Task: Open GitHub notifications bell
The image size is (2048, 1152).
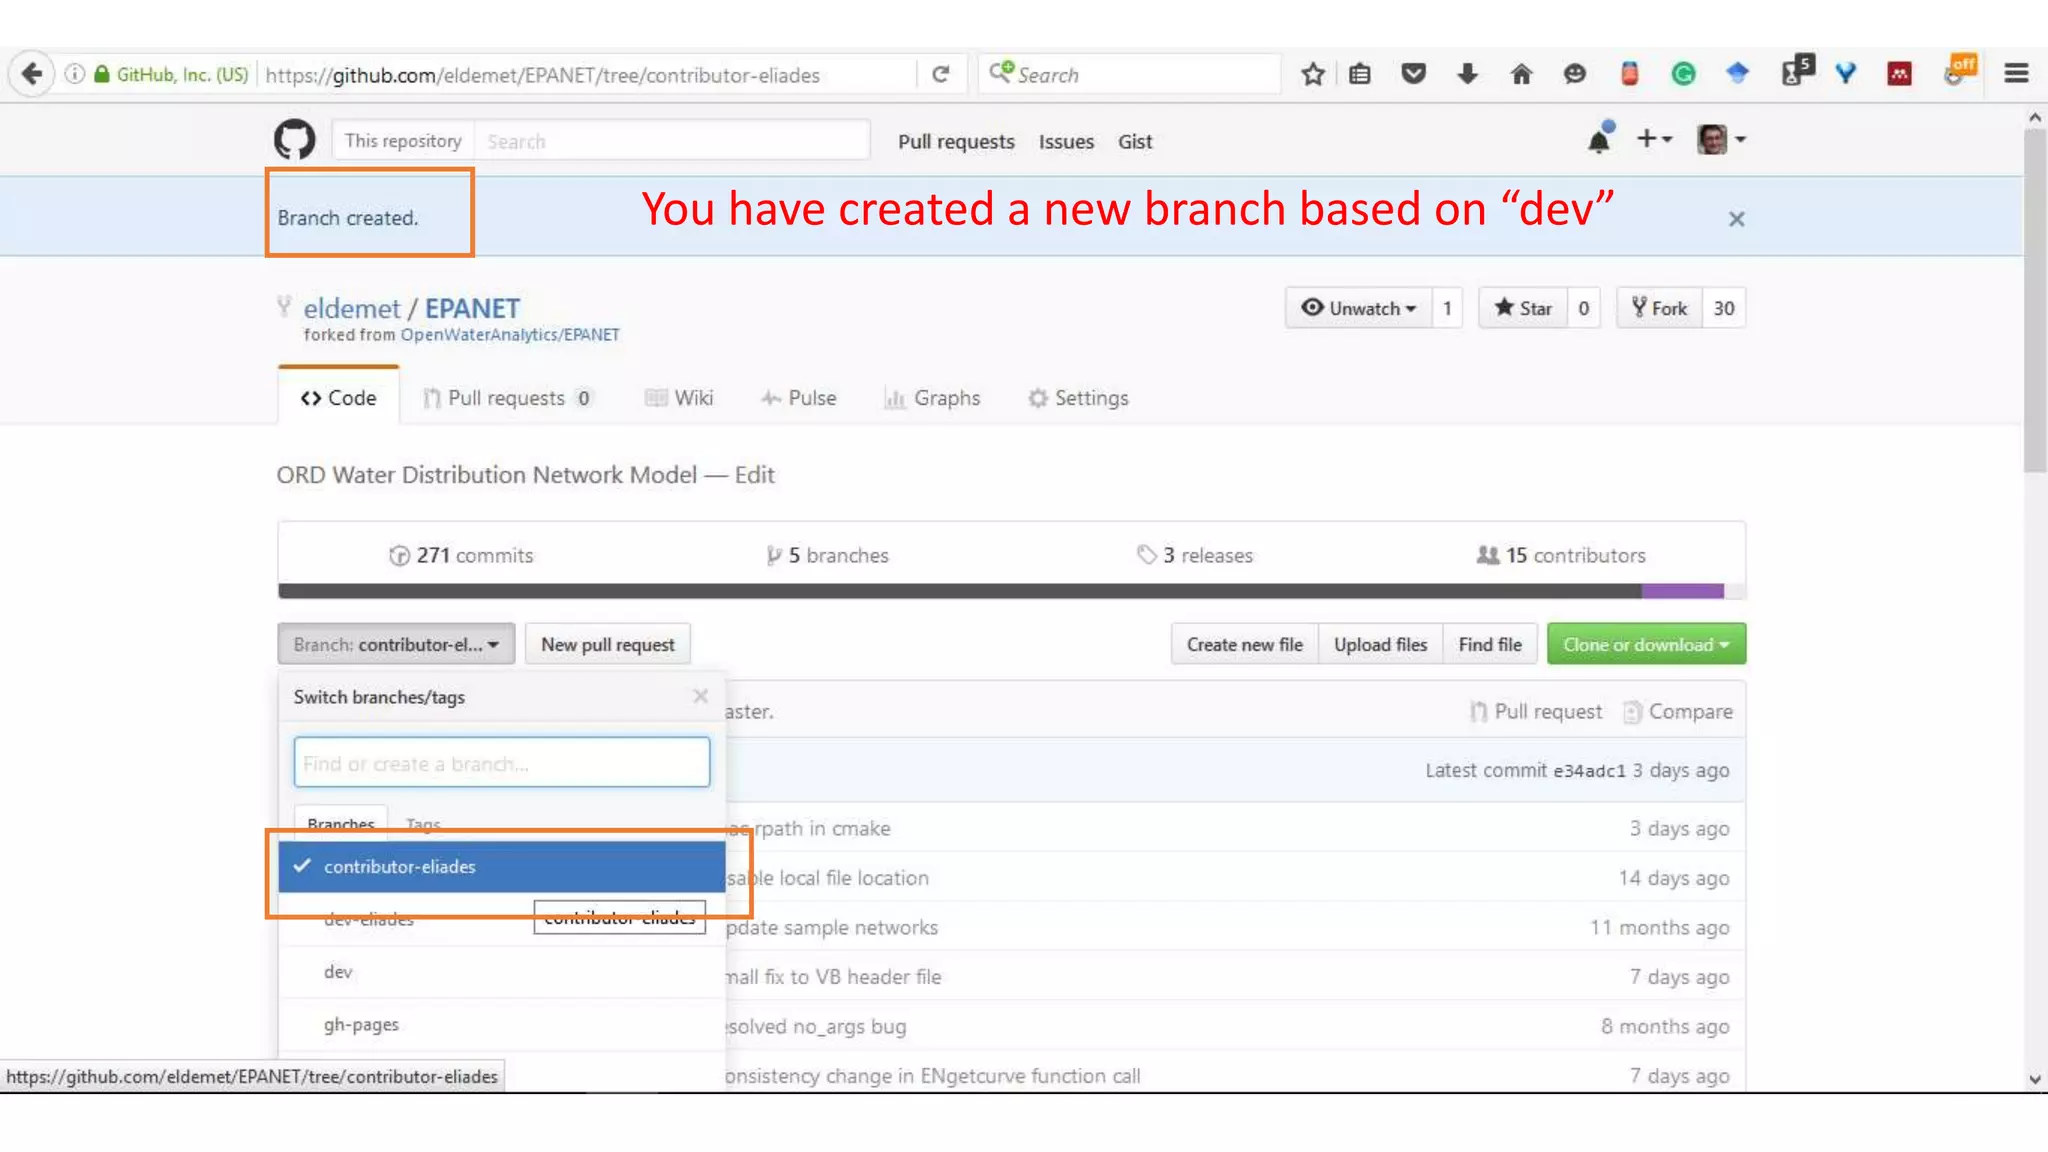Action: pos(1599,140)
